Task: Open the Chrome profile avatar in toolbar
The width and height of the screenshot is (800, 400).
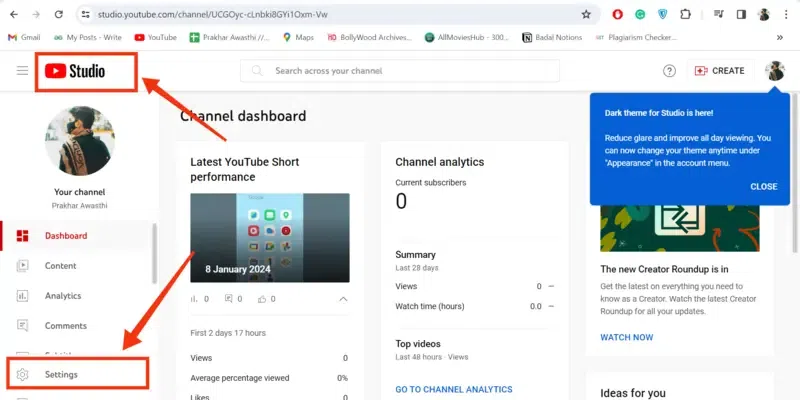Action: [x=764, y=15]
